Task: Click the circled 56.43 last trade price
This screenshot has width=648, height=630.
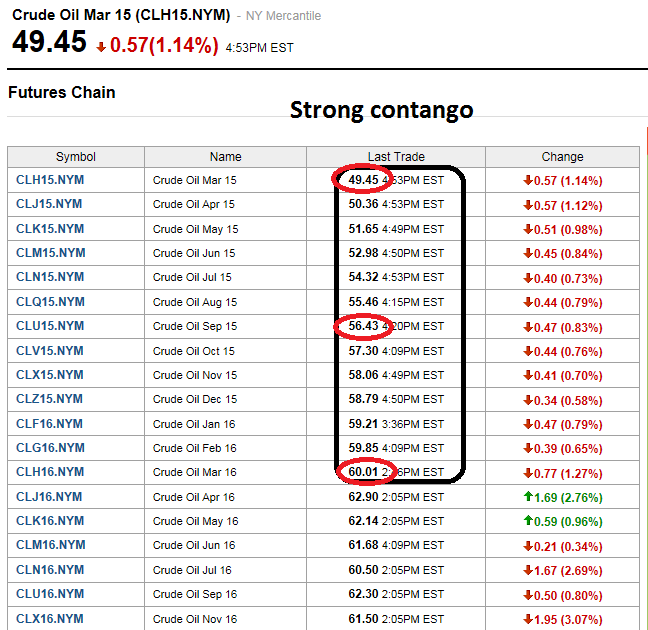Action: pos(363,326)
